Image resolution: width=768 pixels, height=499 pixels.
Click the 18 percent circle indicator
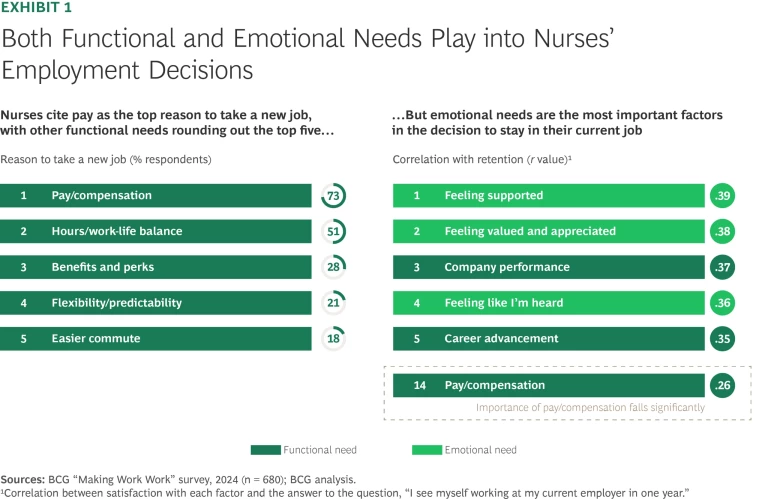click(x=333, y=338)
